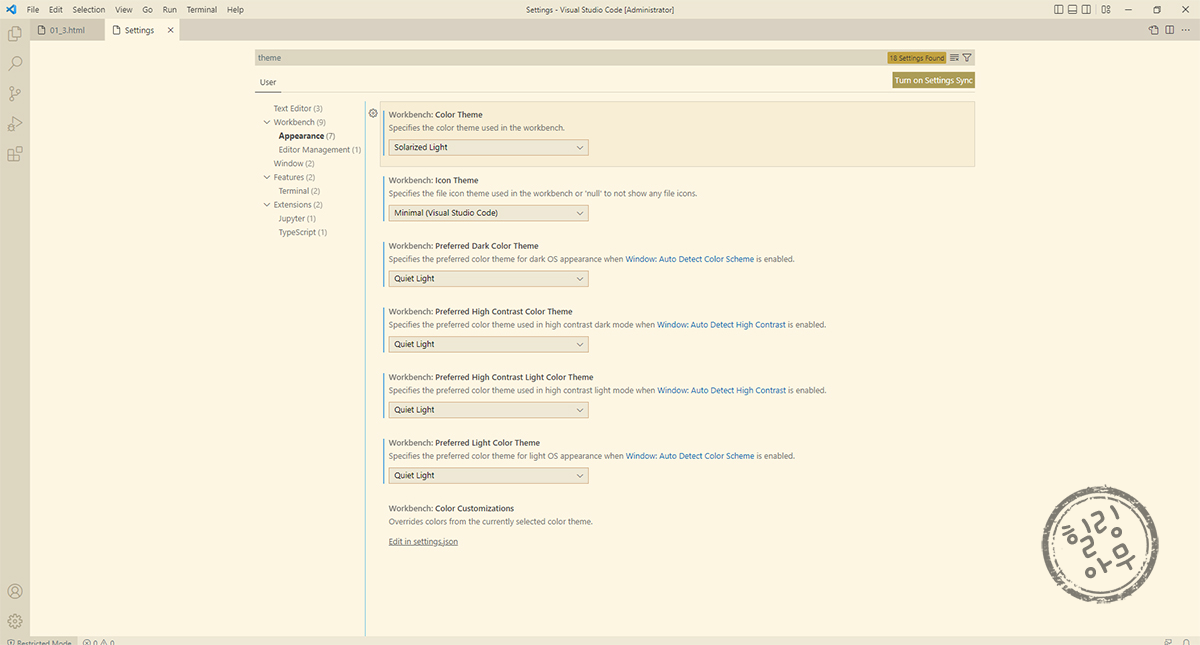1200x645 pixels.
Task: Select Terminal (2) in settings tree
Action: pyautogui.click(x=299, y=191)
